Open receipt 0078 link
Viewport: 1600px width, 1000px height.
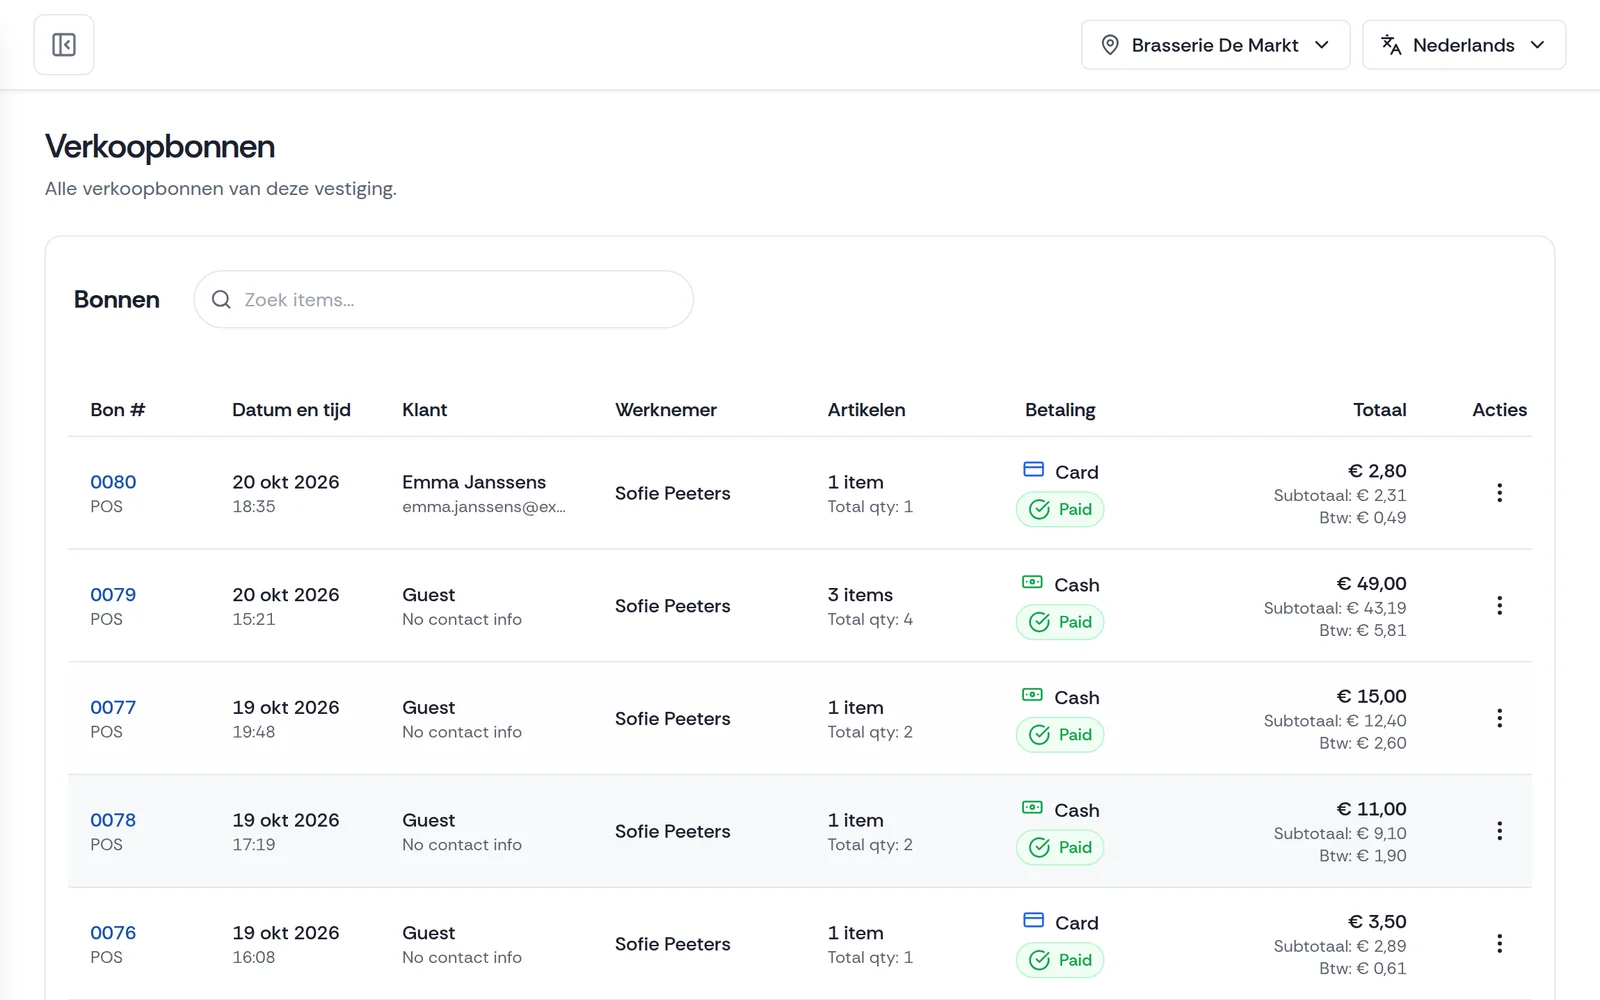click(113, 820)
